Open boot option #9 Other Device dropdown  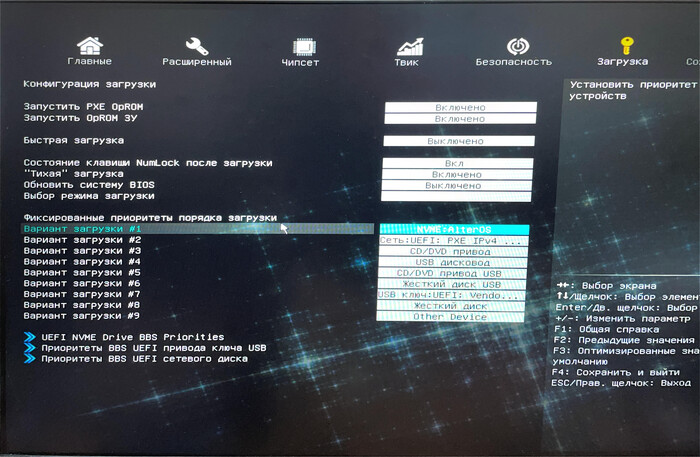[x=451, y=317]
